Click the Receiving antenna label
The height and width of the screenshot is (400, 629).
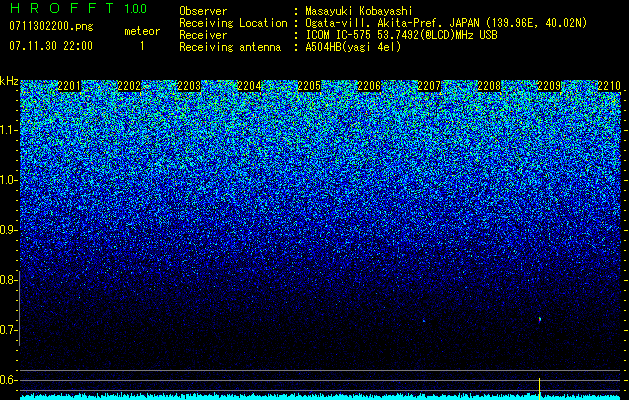pyautogui.click(x=230, y=47)
